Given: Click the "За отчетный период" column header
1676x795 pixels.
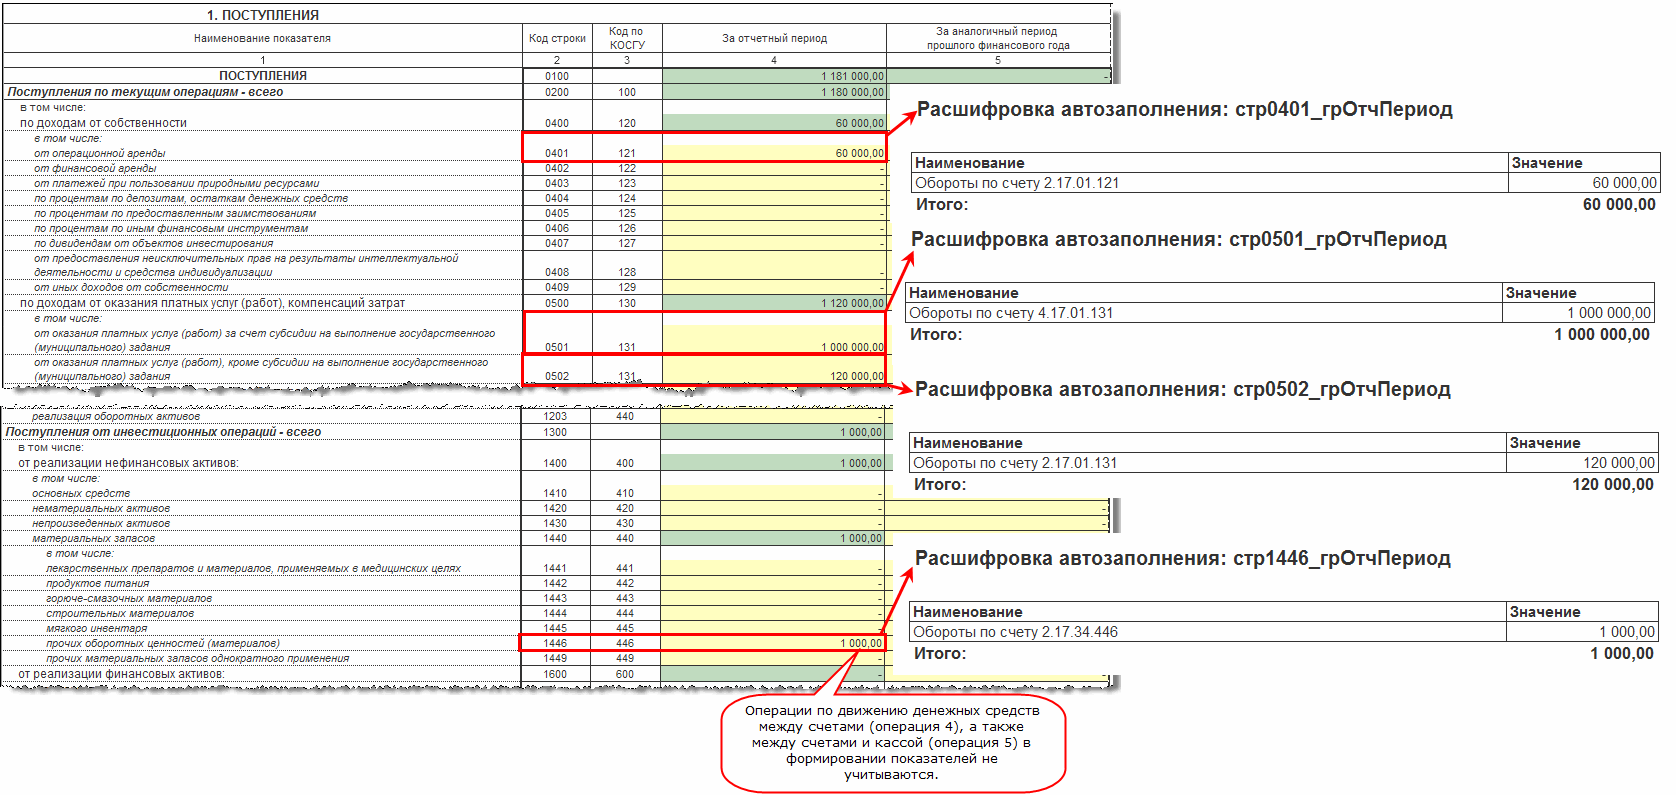Looking at the screenshot, I should pyautogui.click(x=774, y=38).
